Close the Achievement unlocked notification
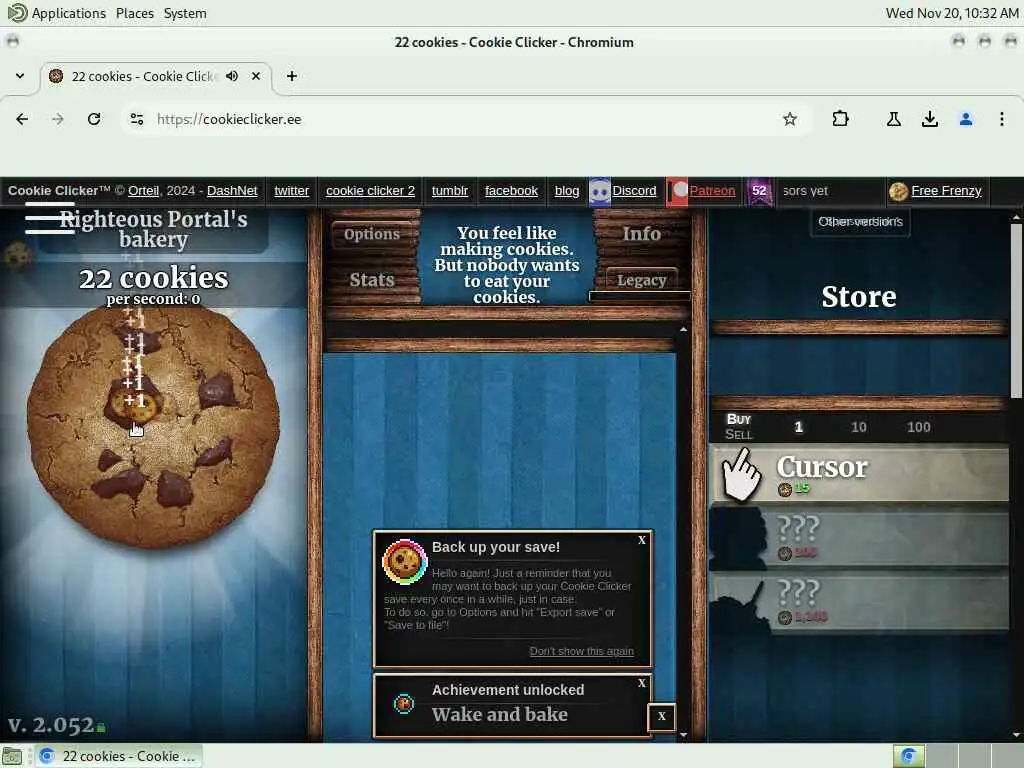The image size is (1024, 768). click(x=641, y=683)
